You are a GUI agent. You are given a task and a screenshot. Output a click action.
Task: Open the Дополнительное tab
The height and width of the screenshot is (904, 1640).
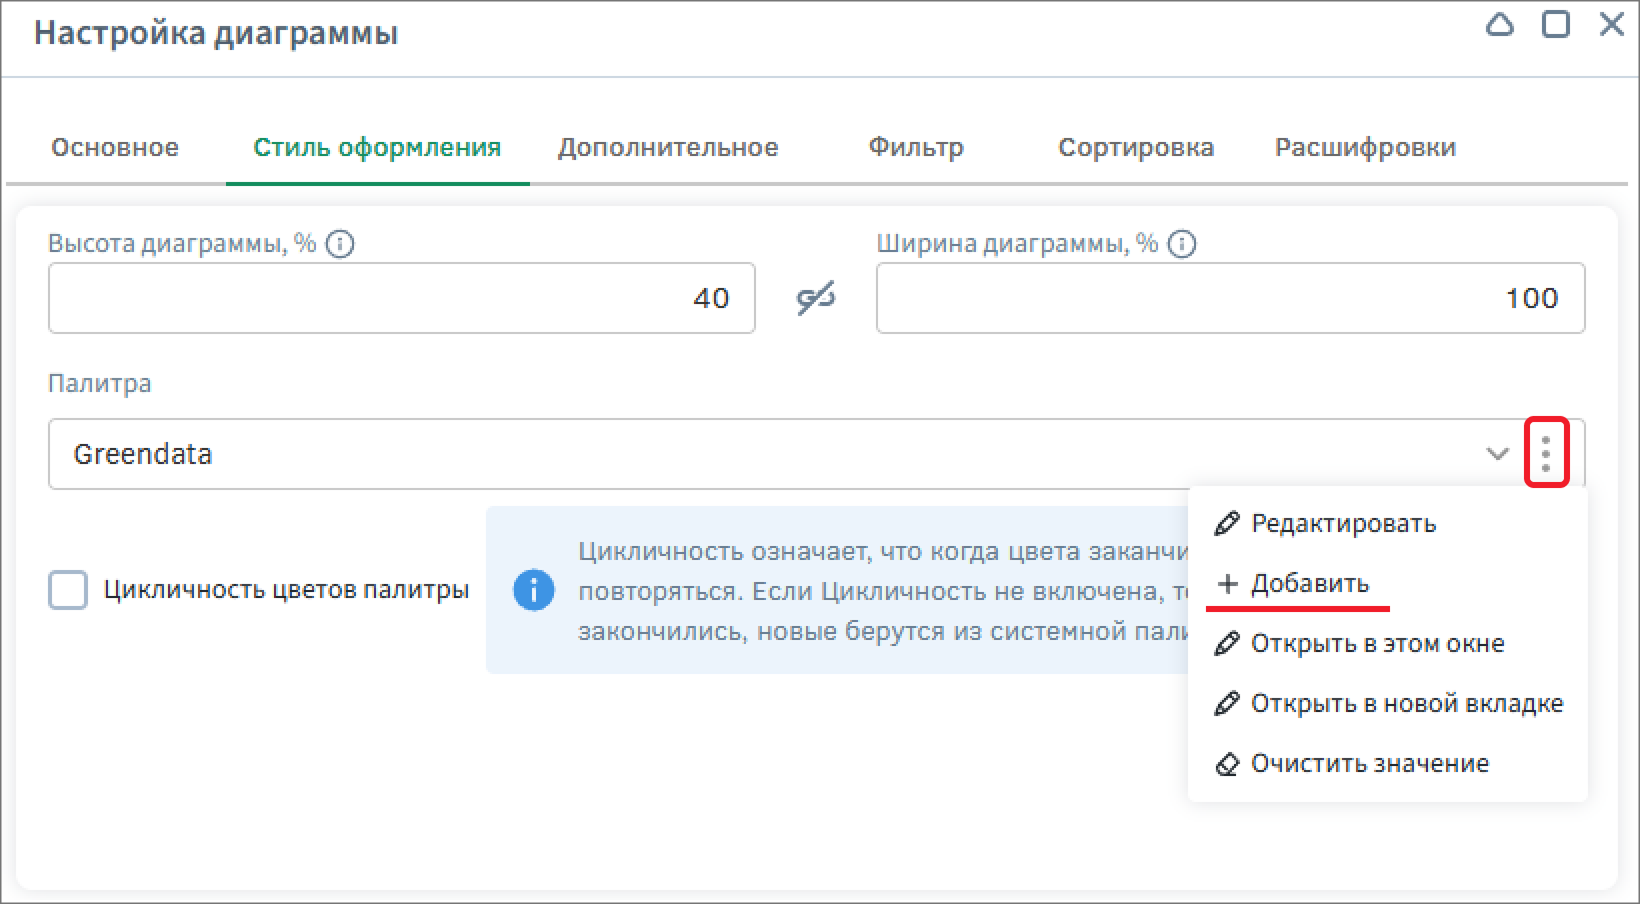667,148
